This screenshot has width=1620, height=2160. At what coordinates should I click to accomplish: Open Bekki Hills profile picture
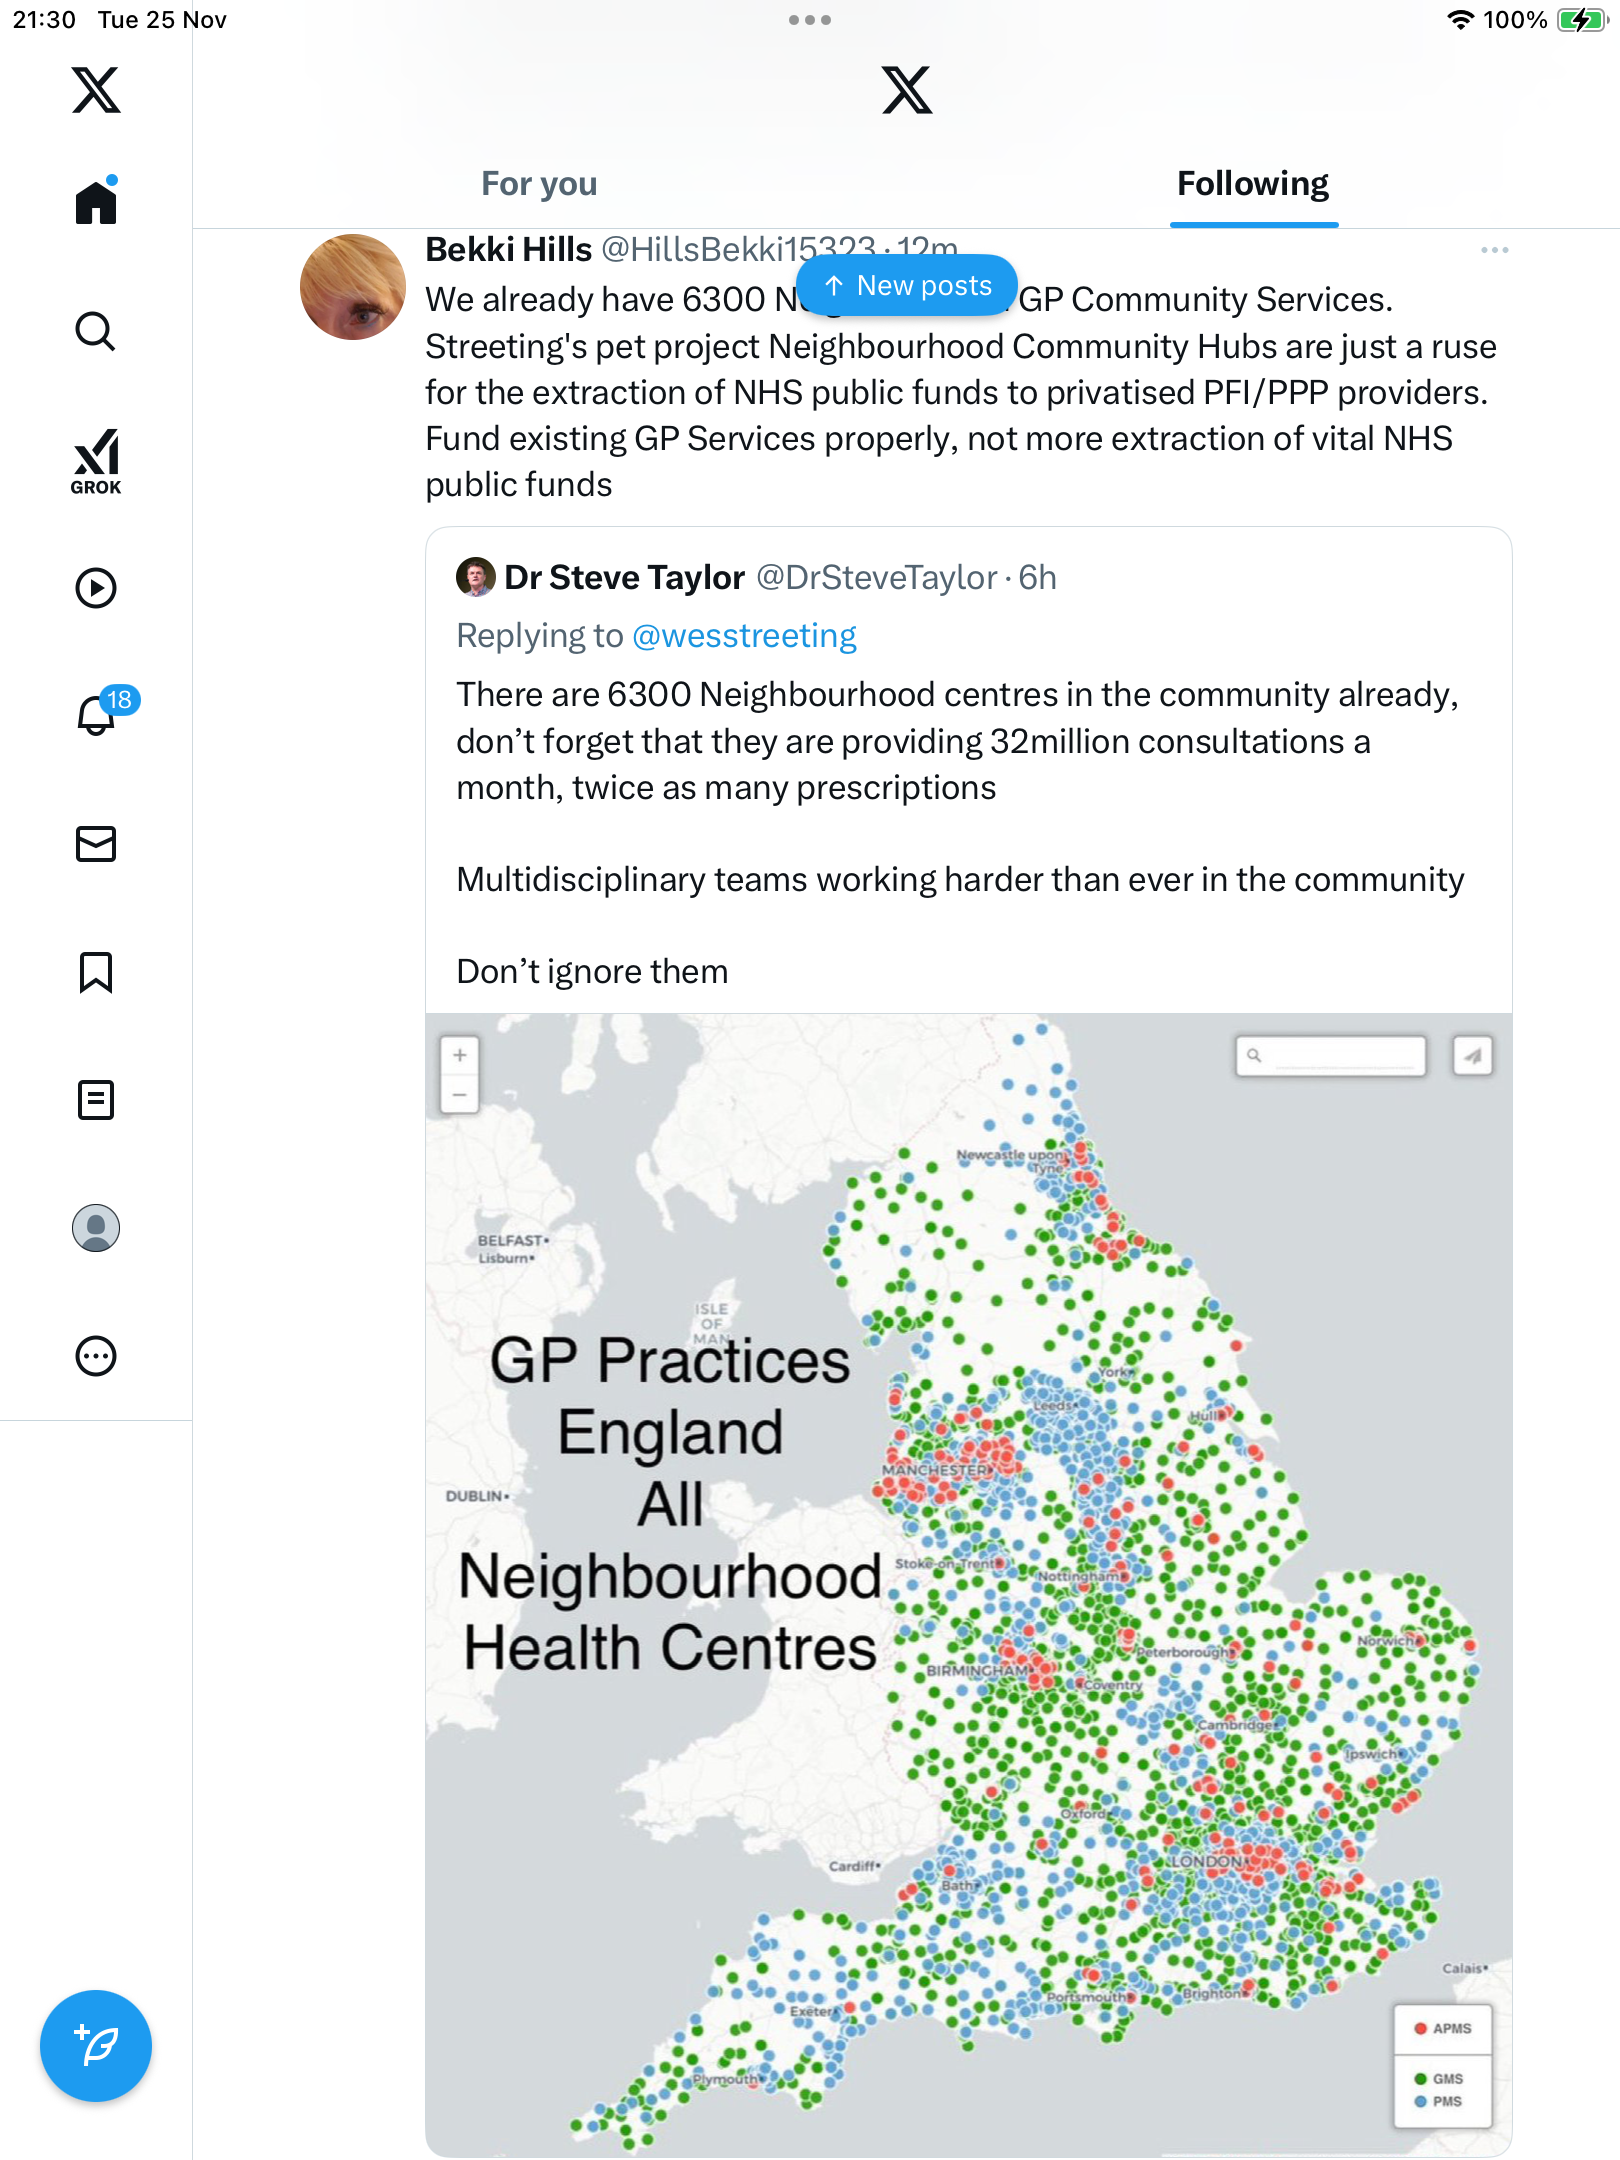[x=353, y=288]
